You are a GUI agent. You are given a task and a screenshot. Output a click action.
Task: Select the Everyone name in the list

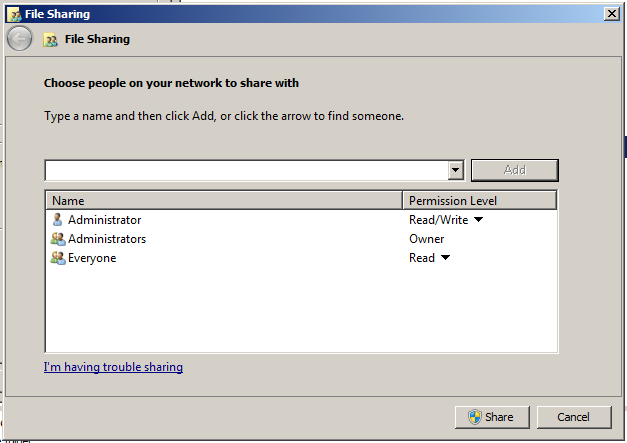92,258
